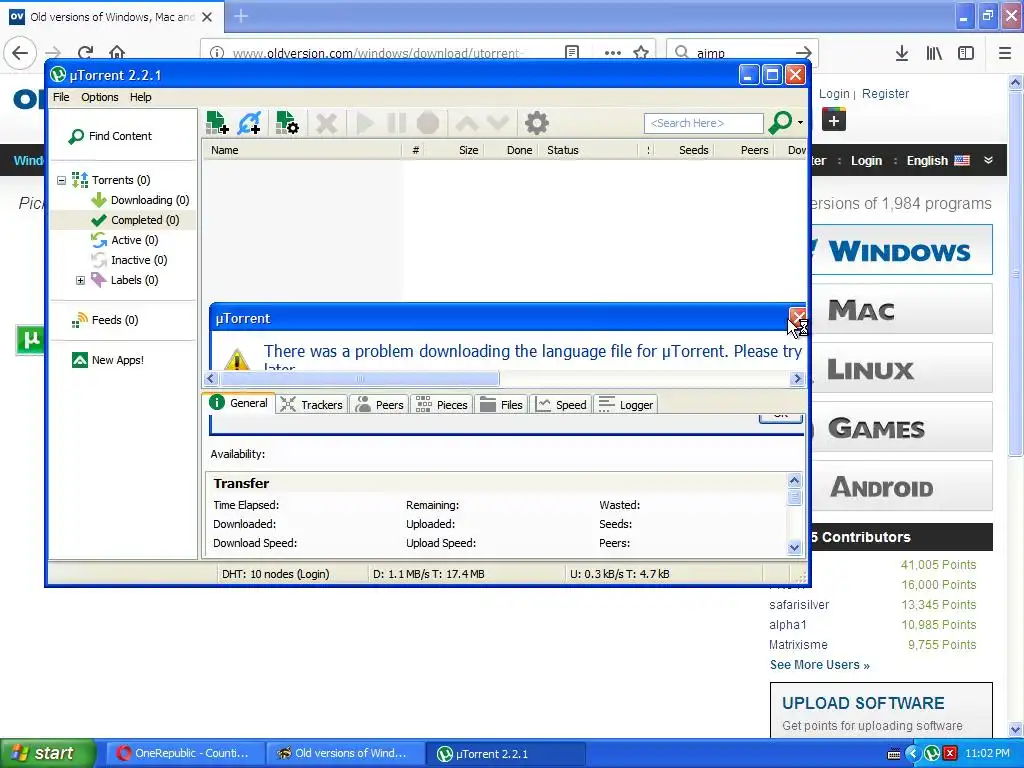Select Torrents (0) in sidebar
The height and width of the screenshot is (768, 1024).
pyautogui.click(x=111, y=180)
